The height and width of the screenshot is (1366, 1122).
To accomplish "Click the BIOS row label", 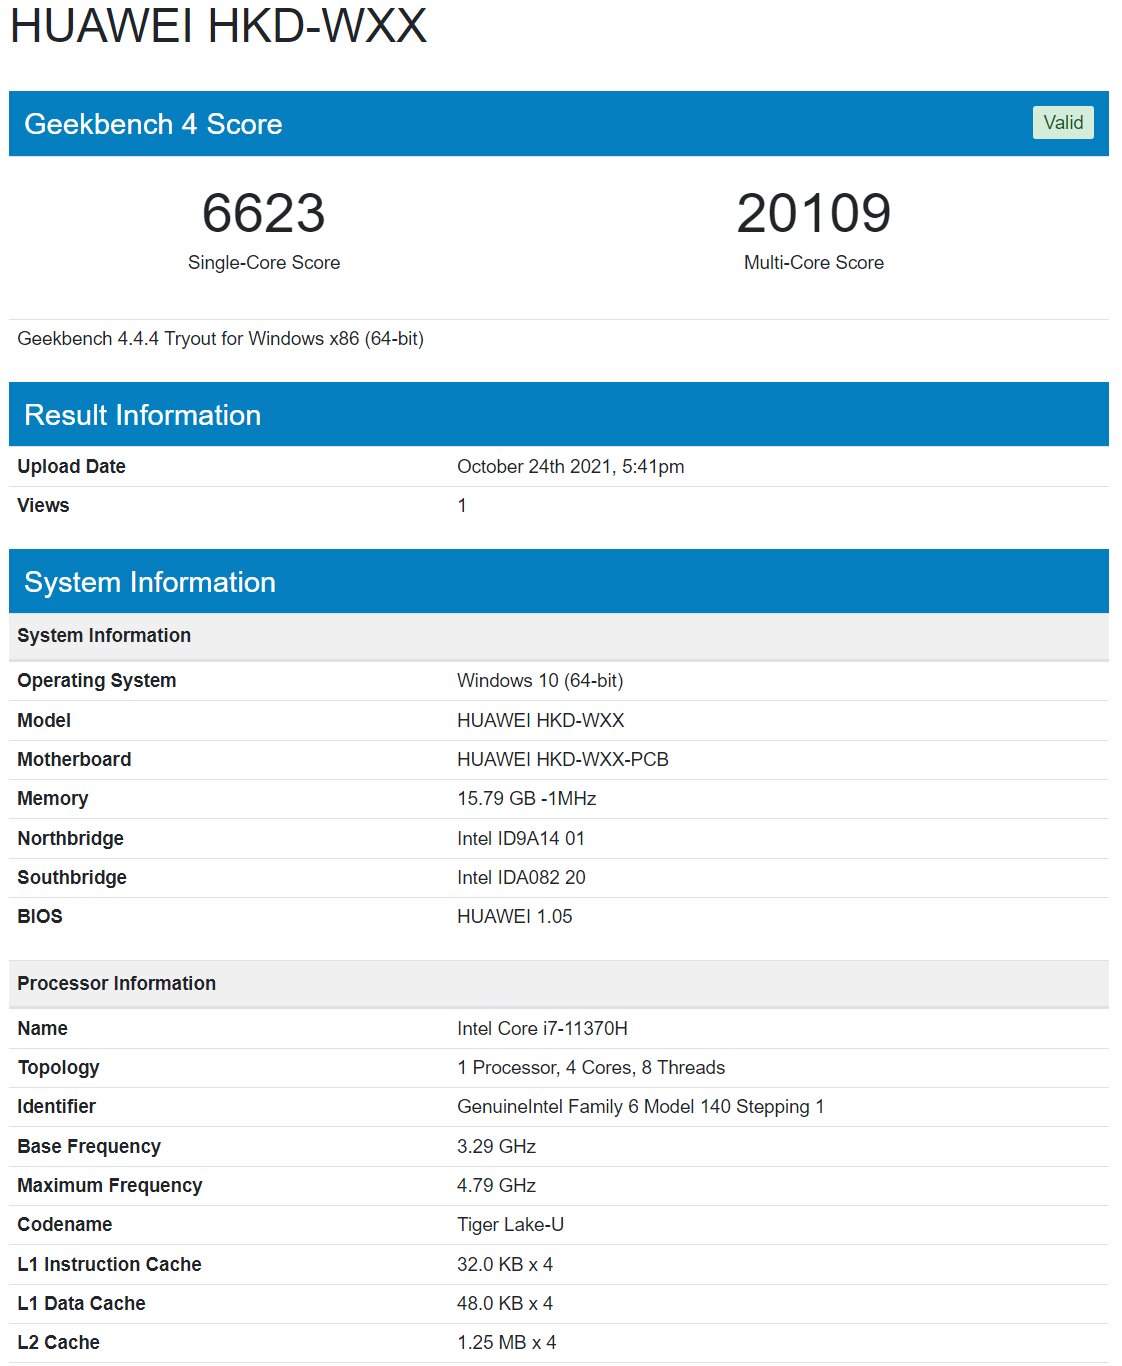I will point(40,916).
